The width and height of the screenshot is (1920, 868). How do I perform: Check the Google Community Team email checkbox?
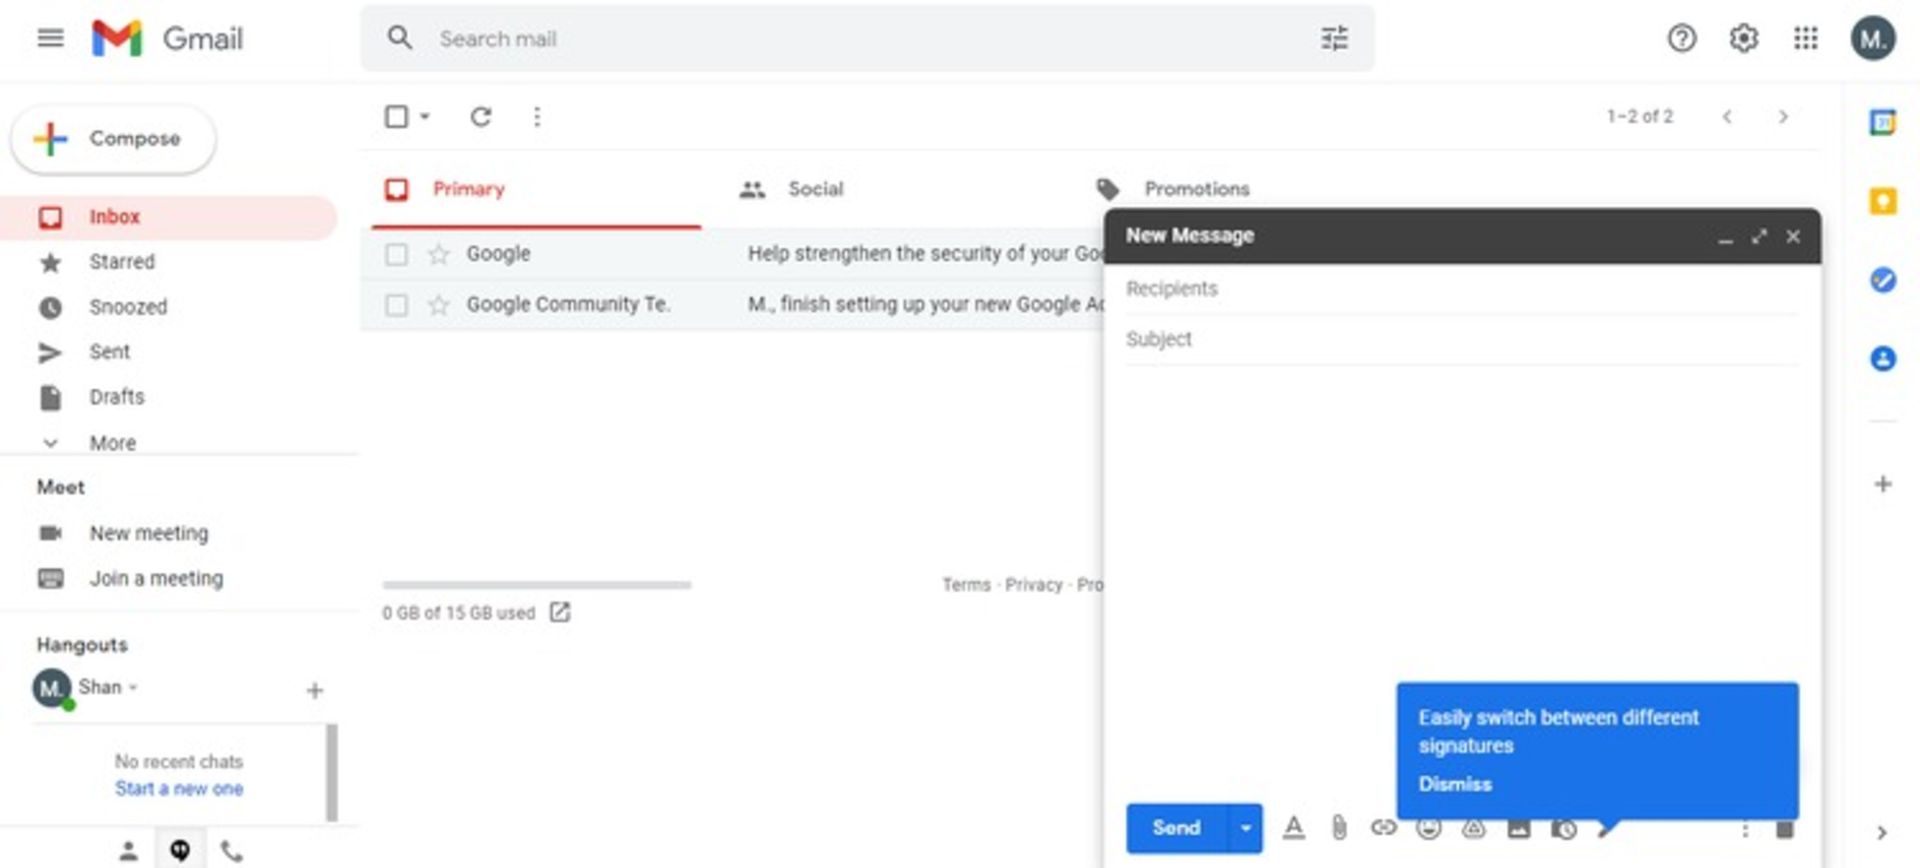397,305
